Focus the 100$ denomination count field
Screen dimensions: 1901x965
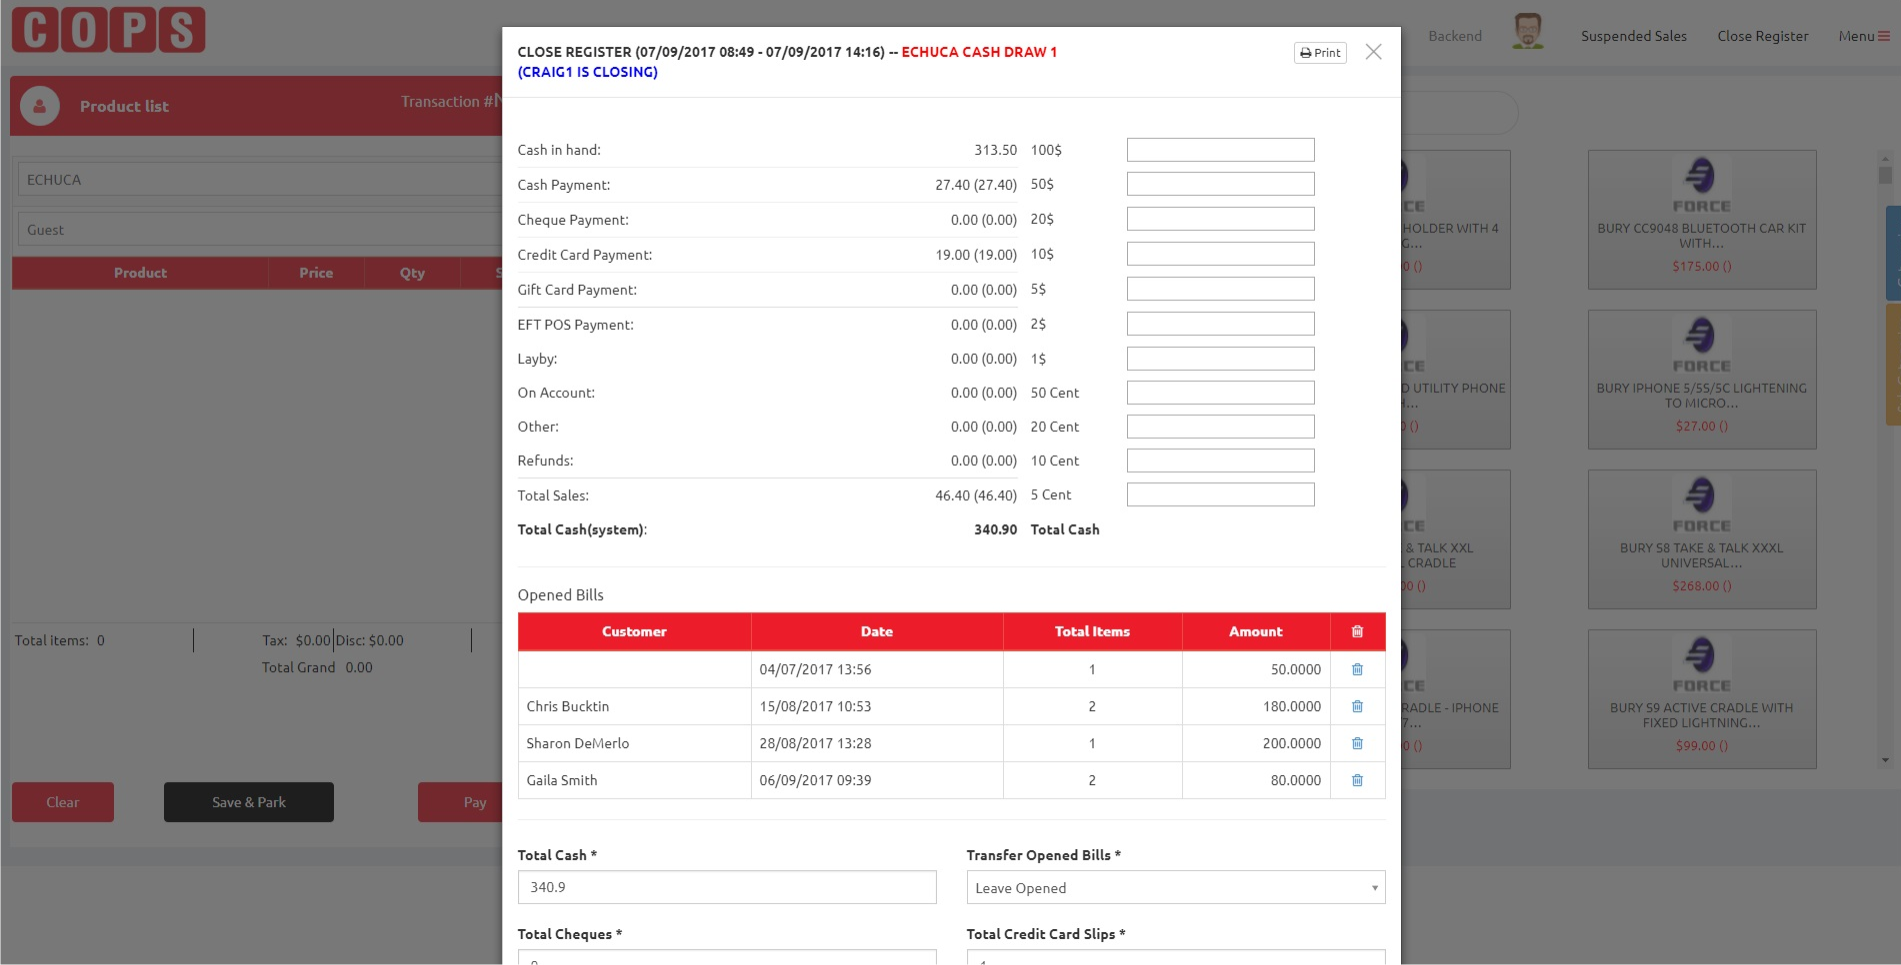coord(1220,150)
